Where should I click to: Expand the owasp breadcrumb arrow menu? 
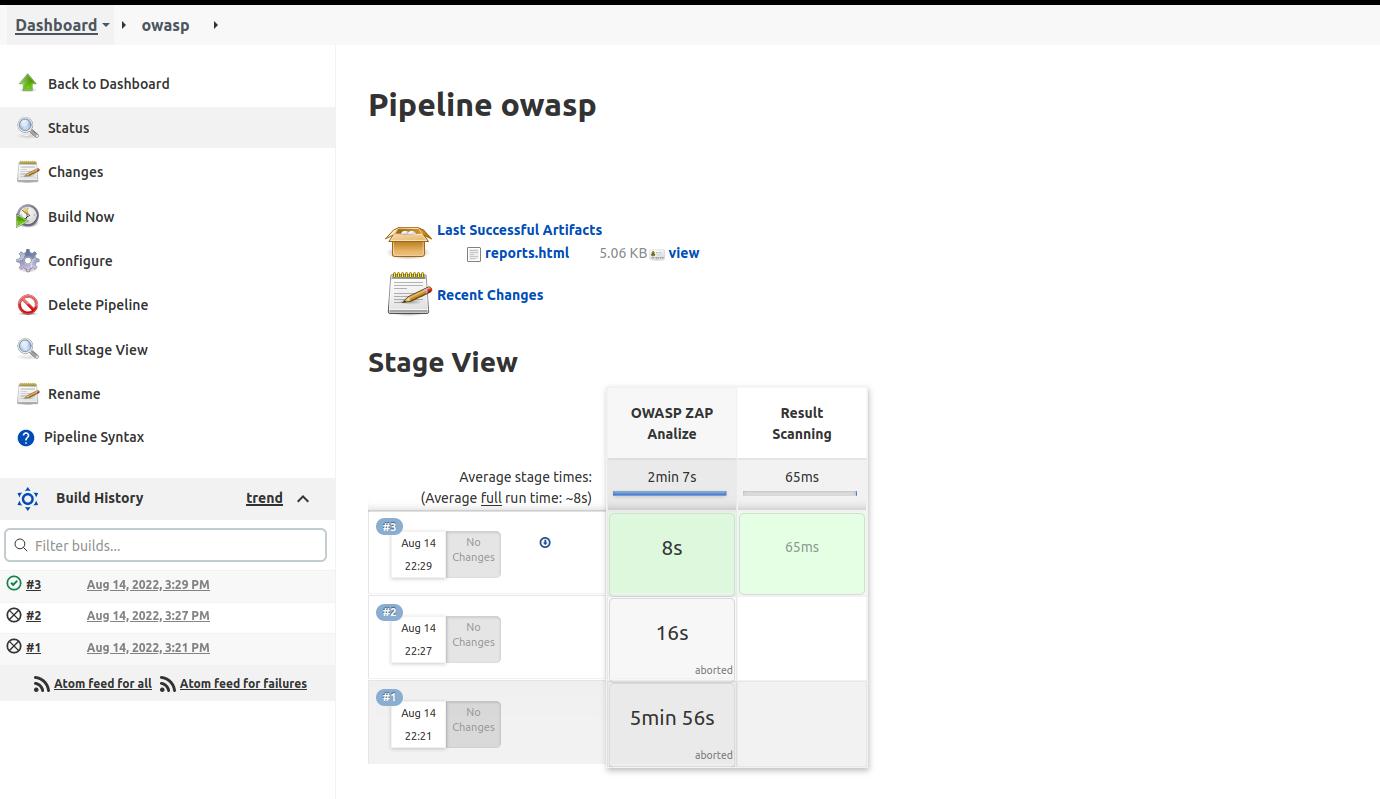(215, 25)
